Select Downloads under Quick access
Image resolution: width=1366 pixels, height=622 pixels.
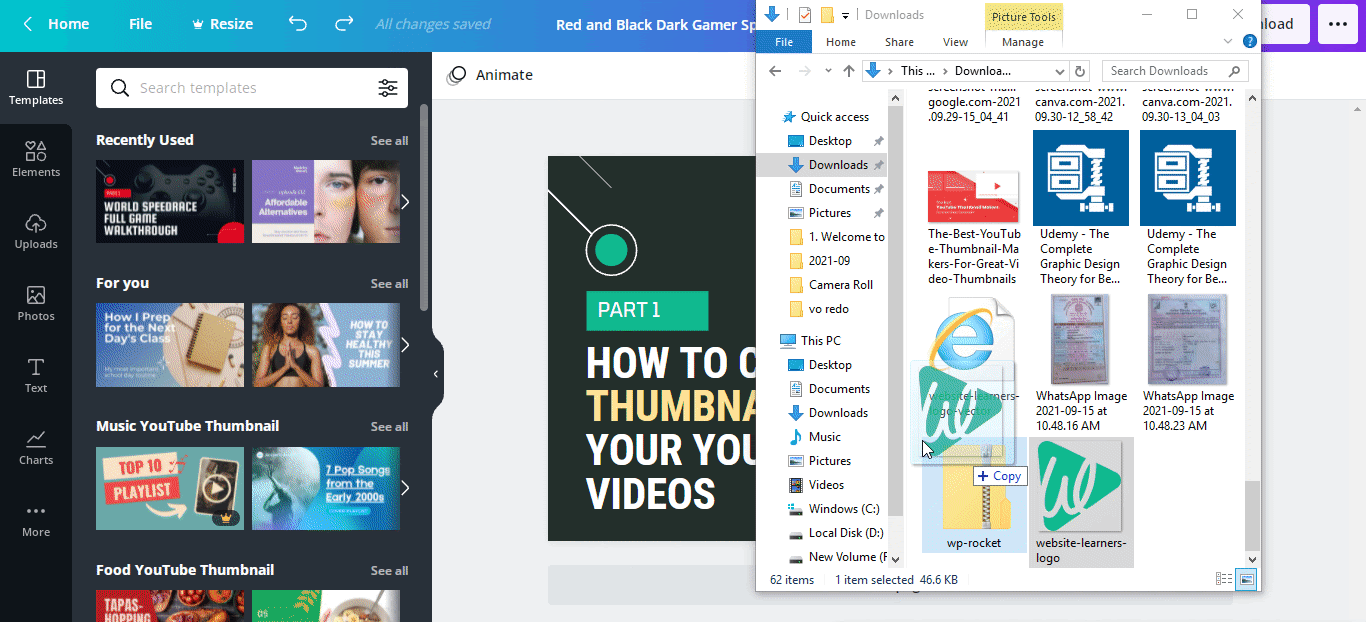pos(832,165)
